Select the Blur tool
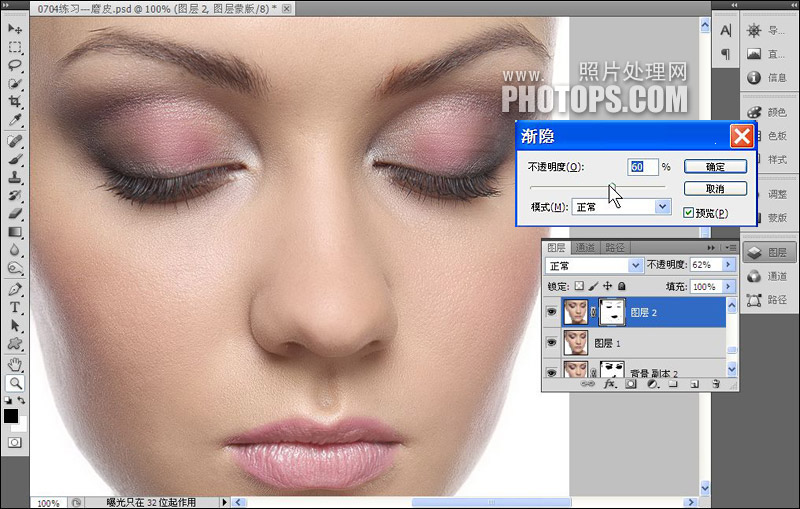Viewport: 800px width, 509px height. [x=15, y=250]
